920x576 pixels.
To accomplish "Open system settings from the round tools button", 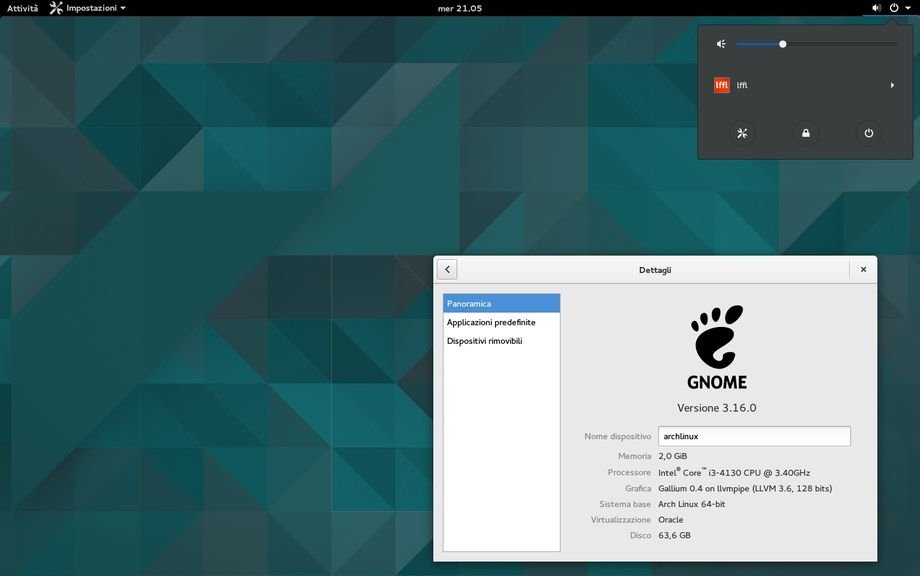I will [x=742, y=133].
